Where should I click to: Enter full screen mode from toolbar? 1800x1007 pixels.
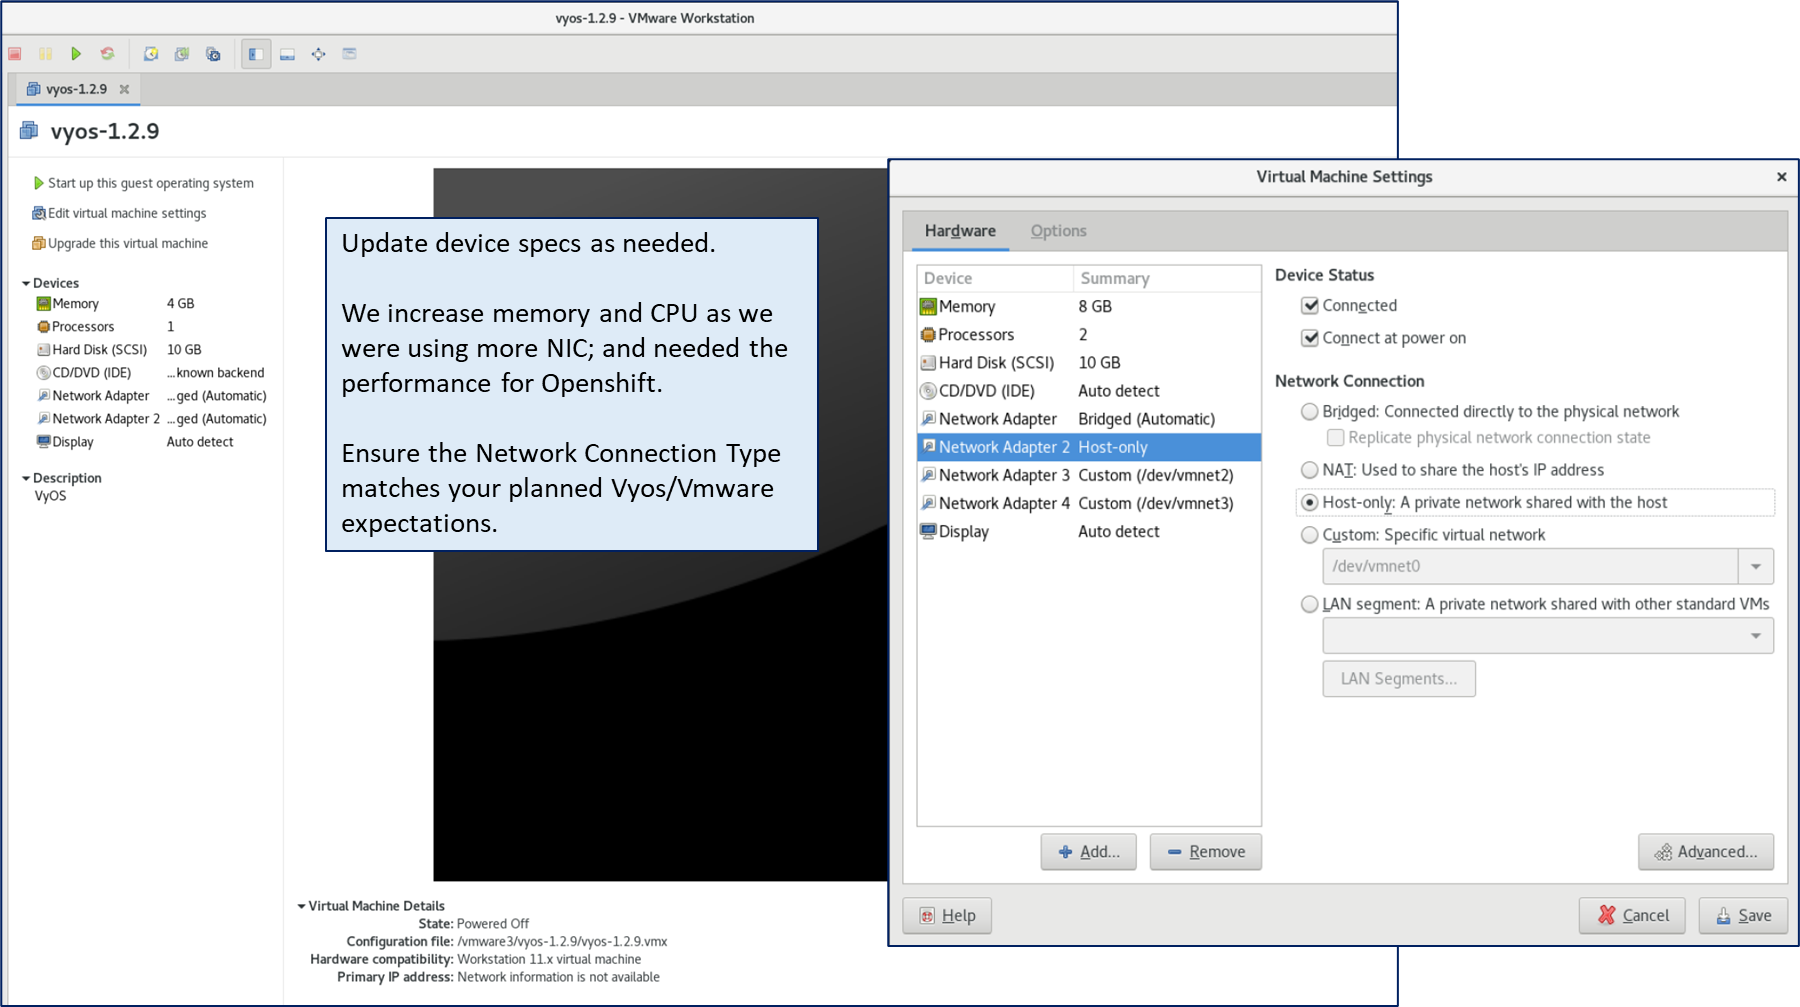(318, 54)
